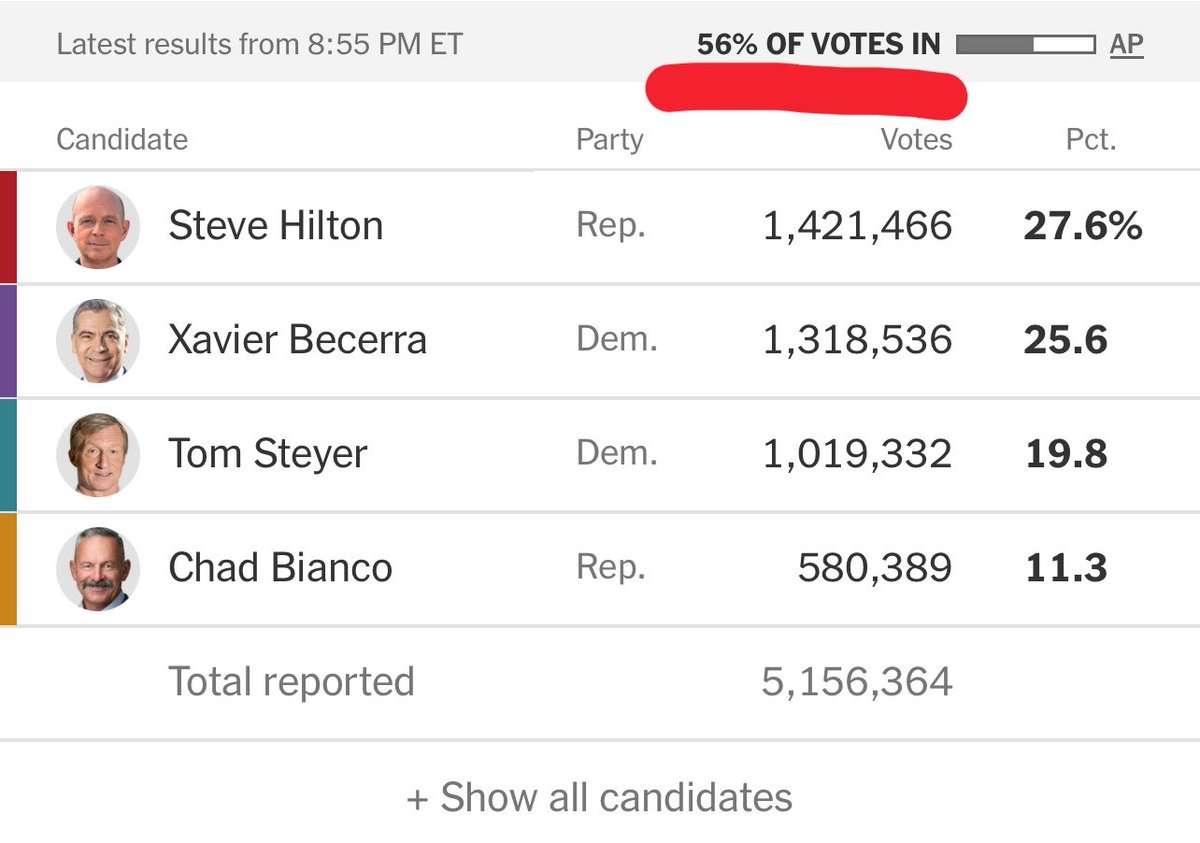The width and height of the screenshot is (1200, 843).
Task: Click the purple color bar beside the second row
Action: (x=8, y=341)
